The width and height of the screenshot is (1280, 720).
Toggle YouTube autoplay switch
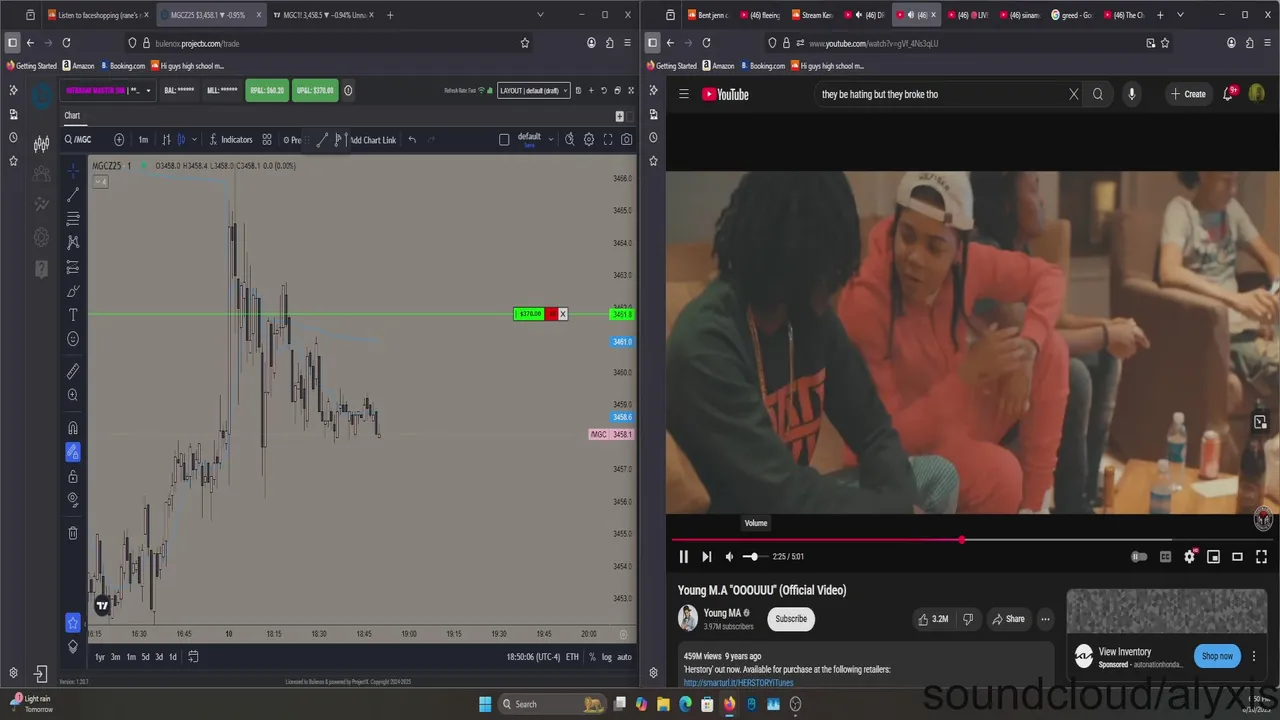point(1139,557)
